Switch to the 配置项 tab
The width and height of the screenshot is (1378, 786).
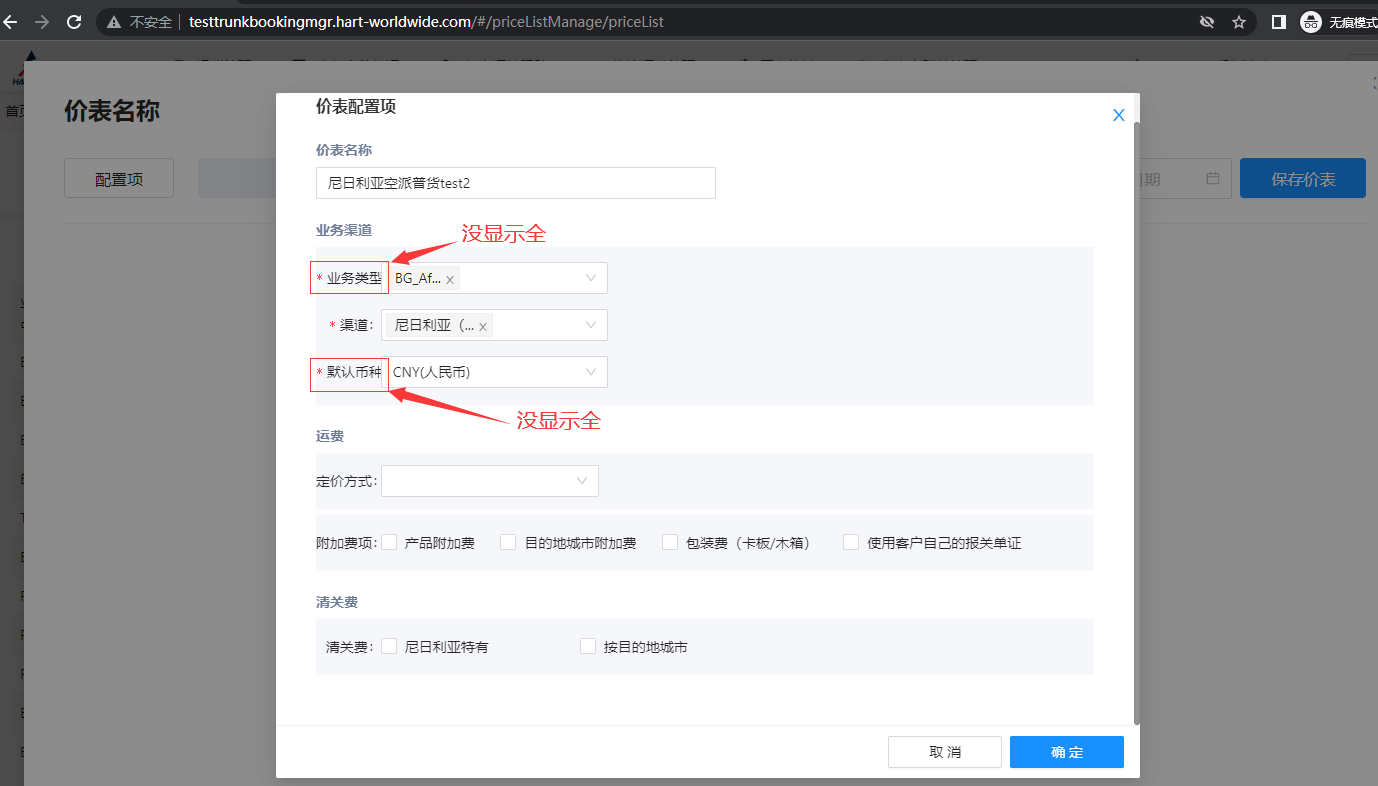tap(118, 178)
